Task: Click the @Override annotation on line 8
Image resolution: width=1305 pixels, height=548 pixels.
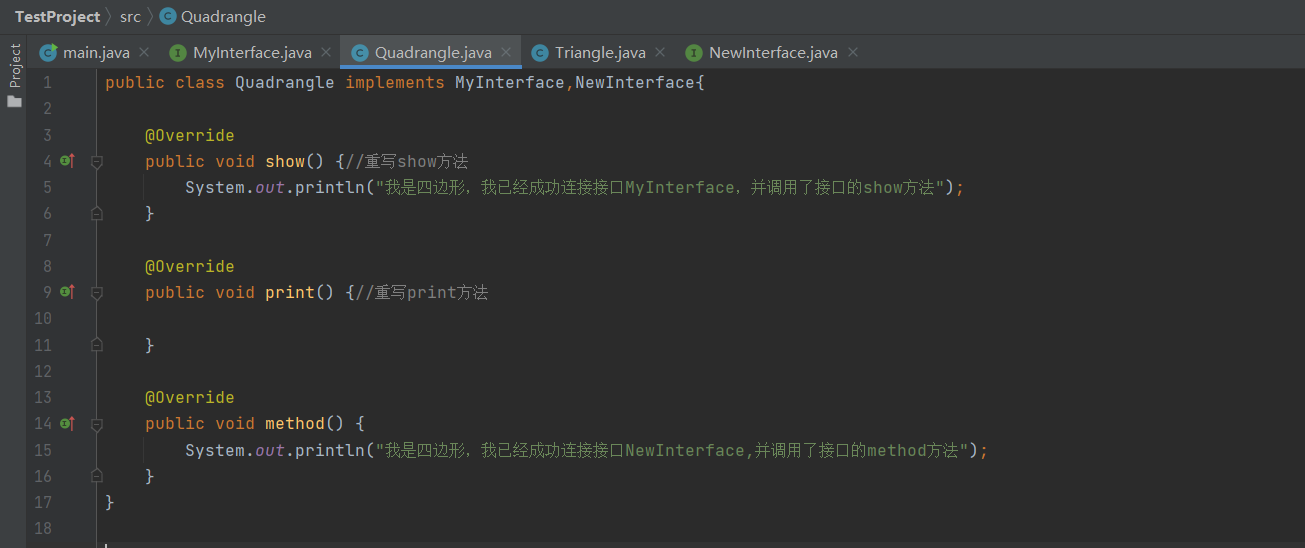Action: (190, 266)
